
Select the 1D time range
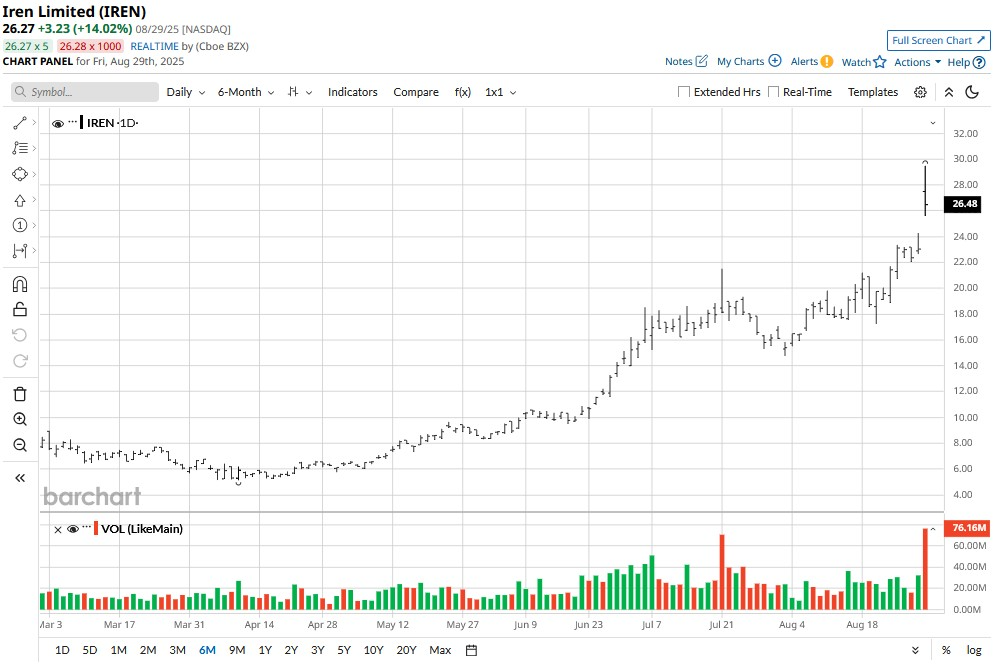coord(62,650)
